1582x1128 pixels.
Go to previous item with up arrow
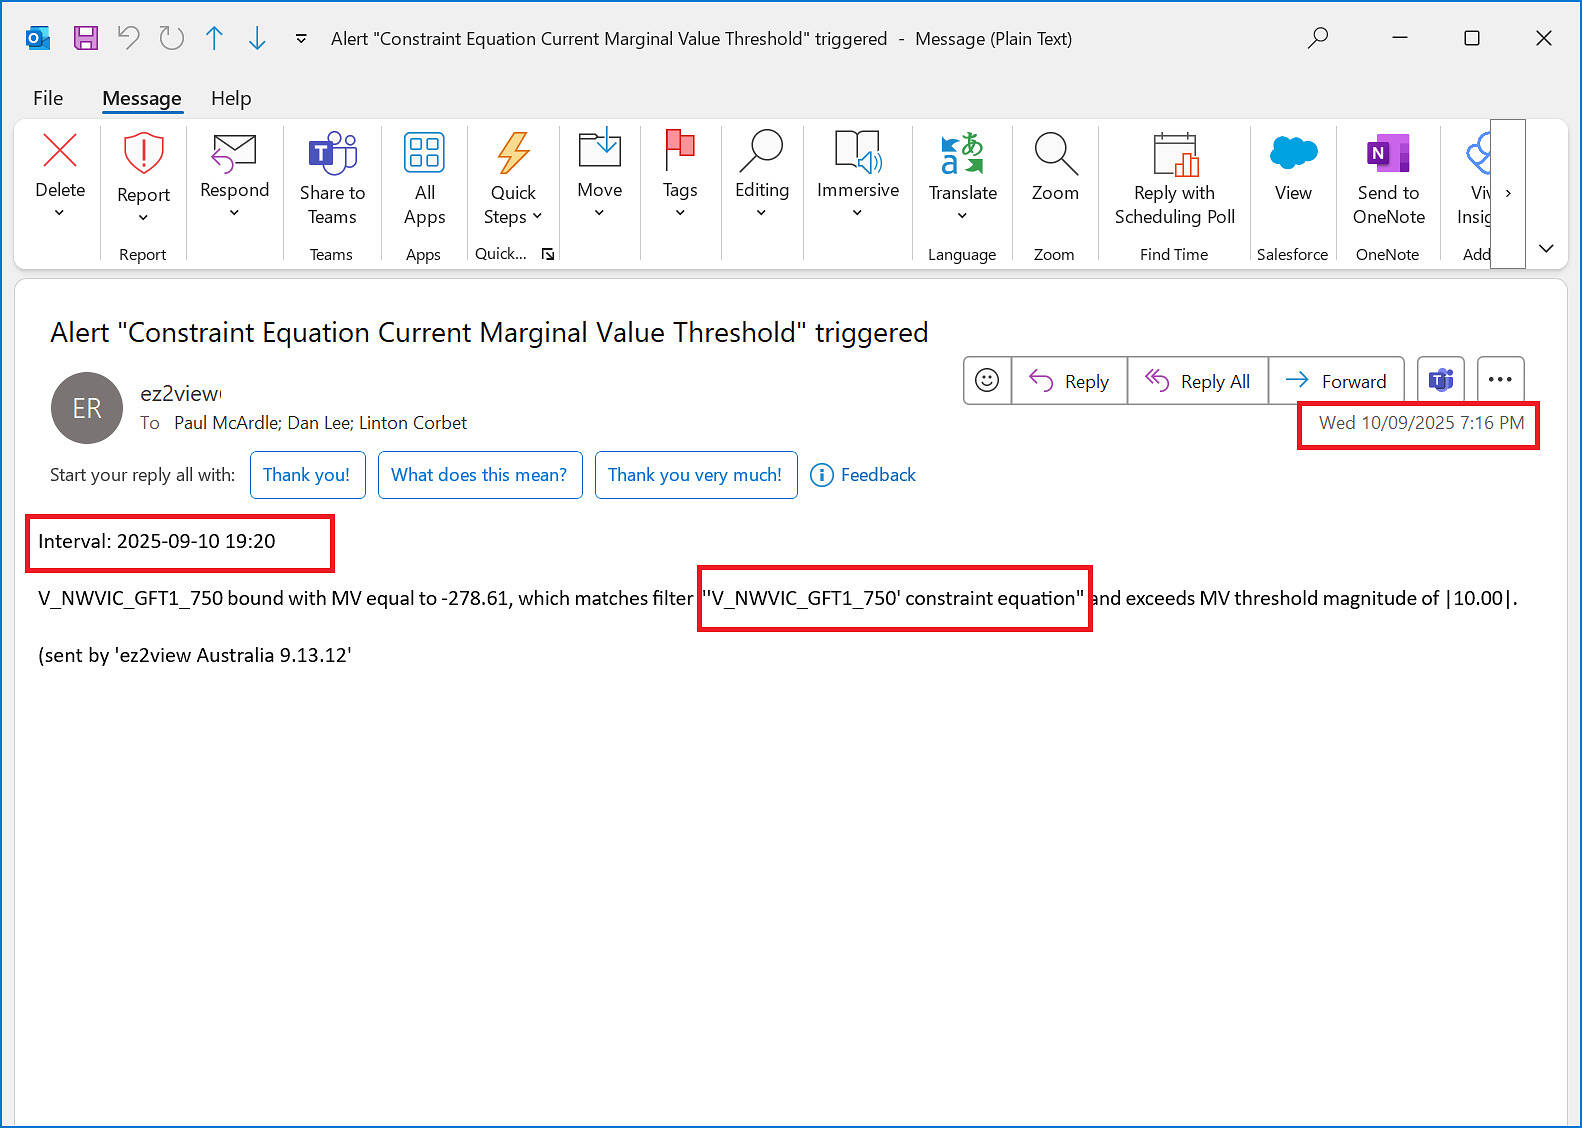pyautogui.click(x=214, y=38)
